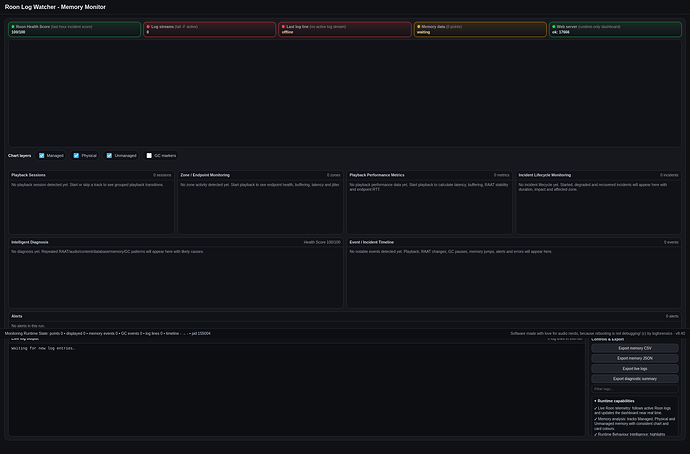Click the empty memory chart area
Viewport: 690px width, 454px height.
coord(345,93)
